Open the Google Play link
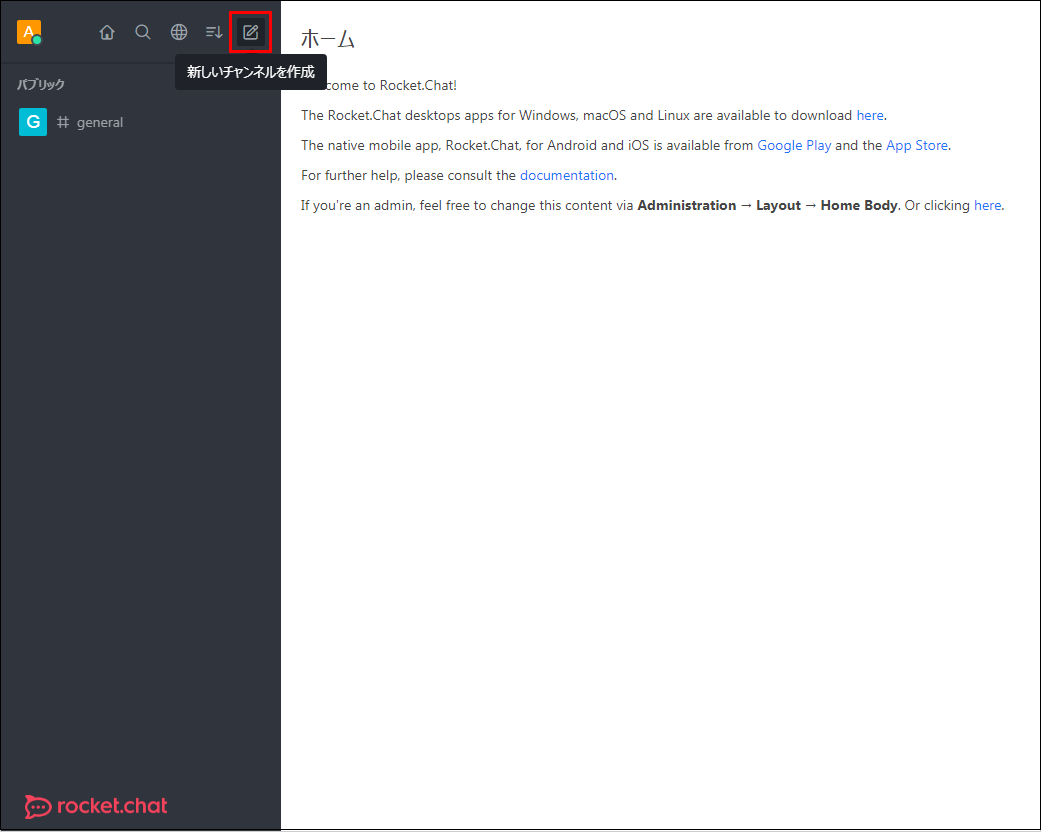Screen dimensions: 1042x833 click(794, 146)
